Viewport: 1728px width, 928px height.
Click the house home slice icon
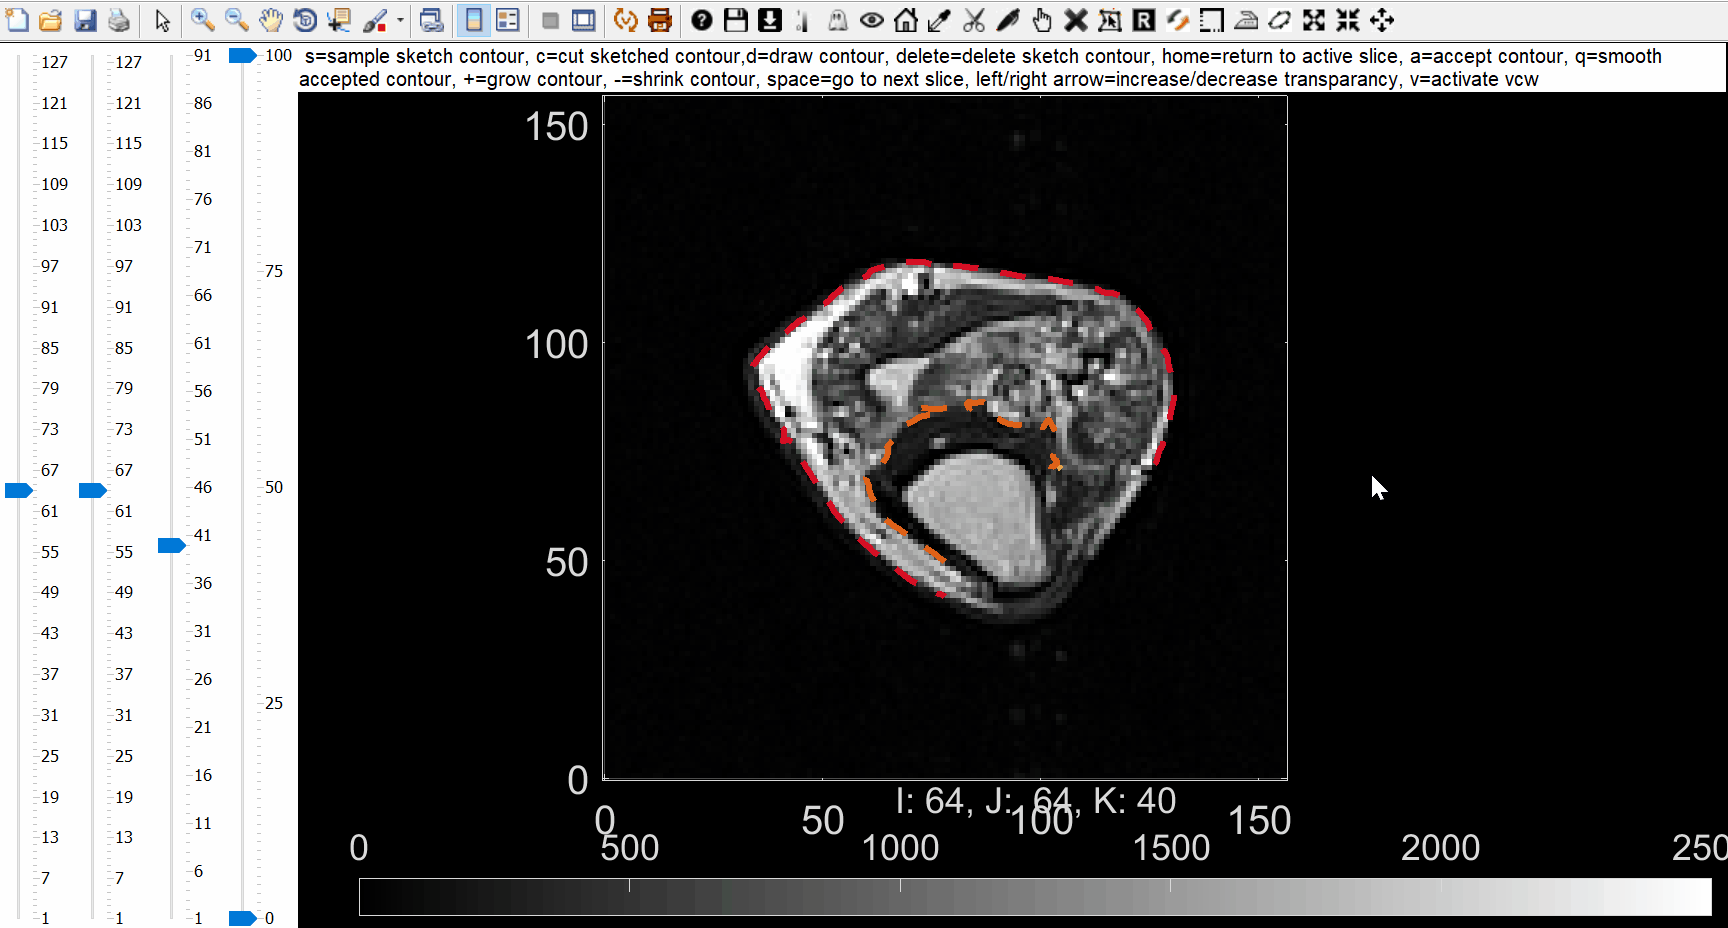(905, 20)
